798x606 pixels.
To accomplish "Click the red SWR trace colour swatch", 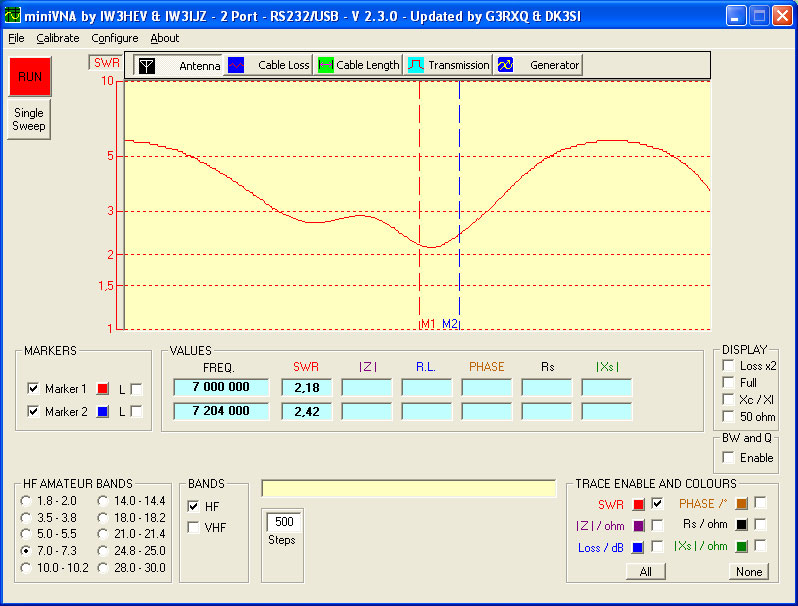I will (638, 504).
